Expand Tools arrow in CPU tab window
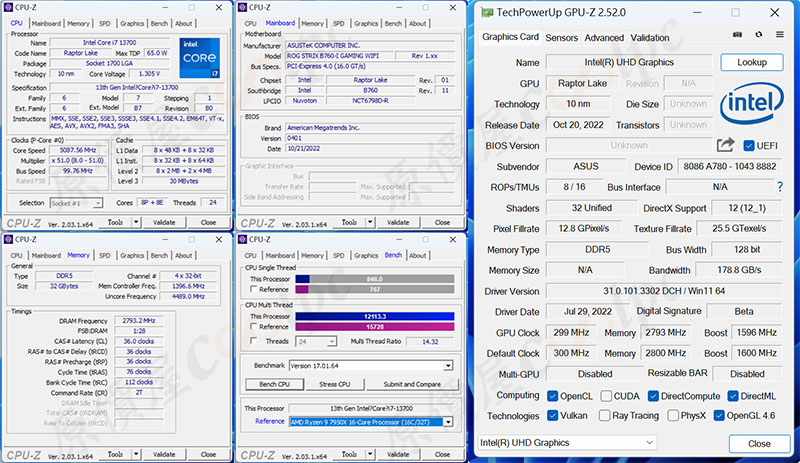Screen dimensions: 800x463 point(136,222)
